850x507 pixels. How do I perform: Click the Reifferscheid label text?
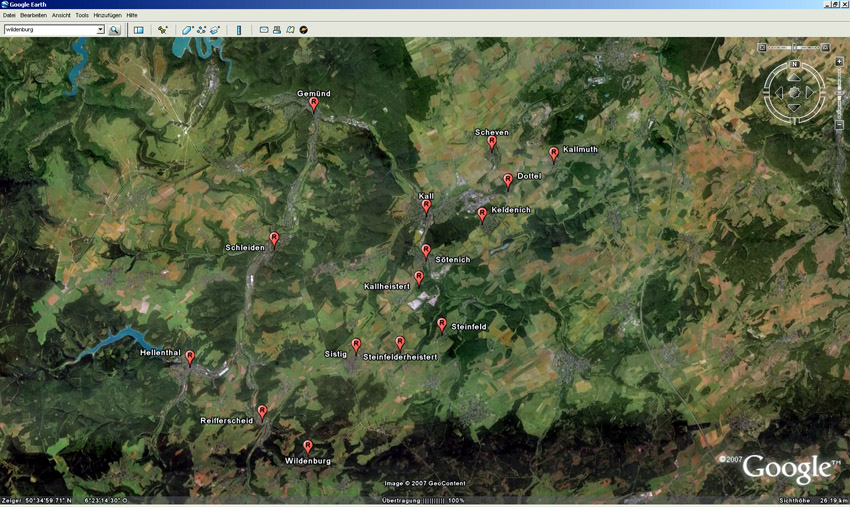point(227,421)
